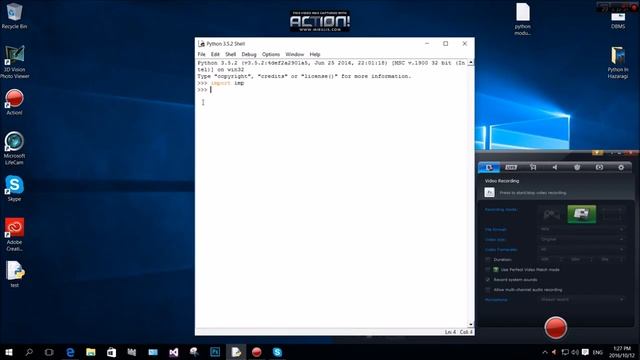The width and height of the screenshot is (640, 360).
Task: Open the Edit menu in Python Shell
Action: pos(215,54)
